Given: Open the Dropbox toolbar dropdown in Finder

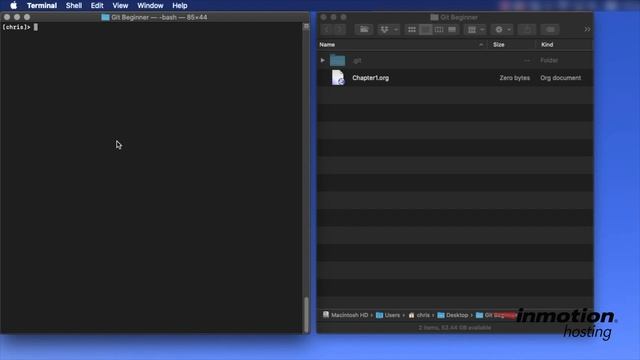Looking at the screenshot, I should [388, 29].
